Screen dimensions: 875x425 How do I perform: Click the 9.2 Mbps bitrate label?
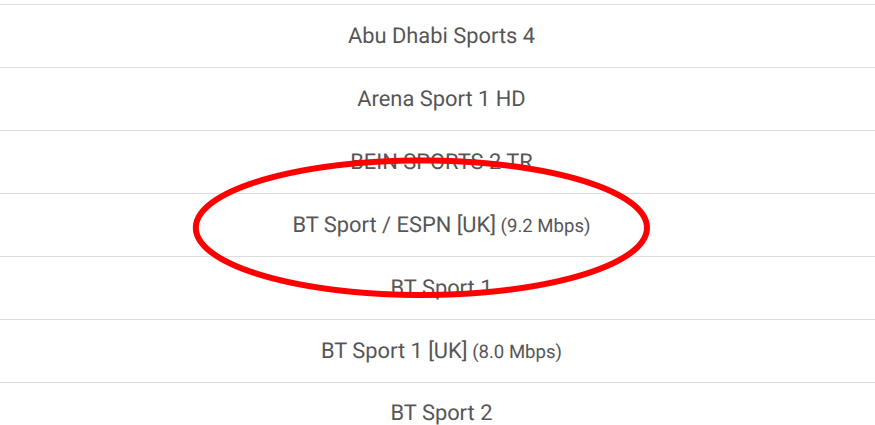point(545,226)
